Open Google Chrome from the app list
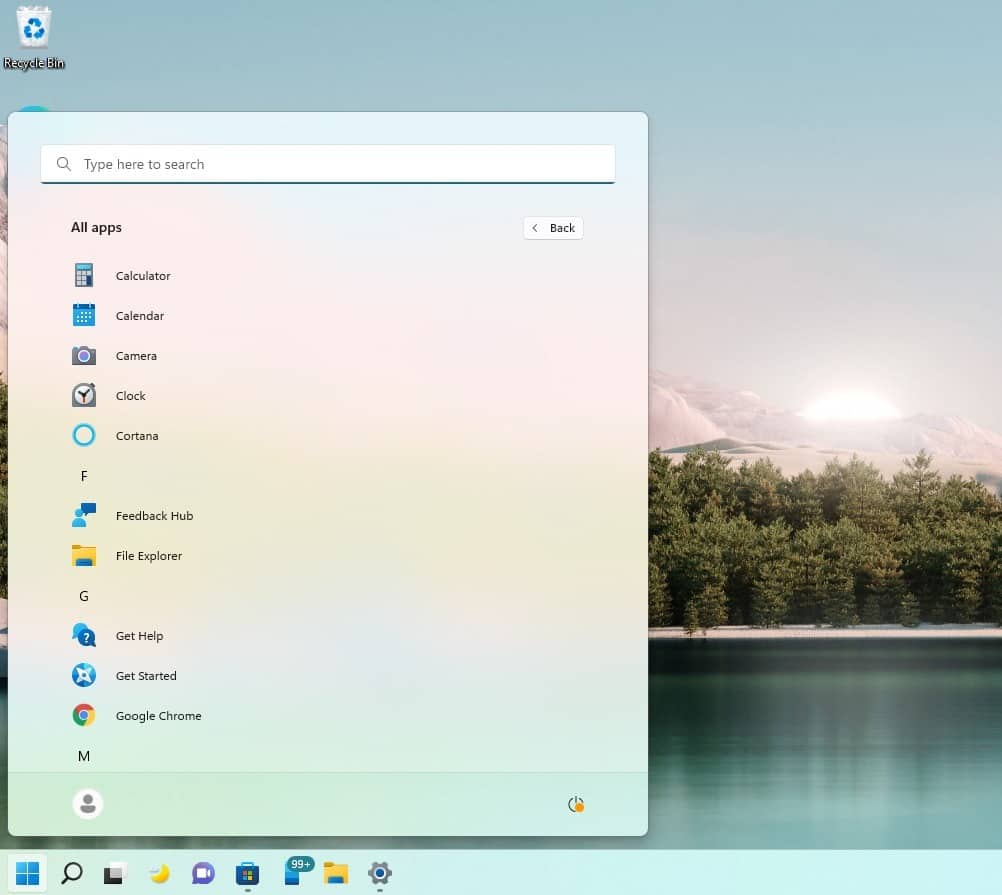1002x895 pixels. click(x=158, y=715)
